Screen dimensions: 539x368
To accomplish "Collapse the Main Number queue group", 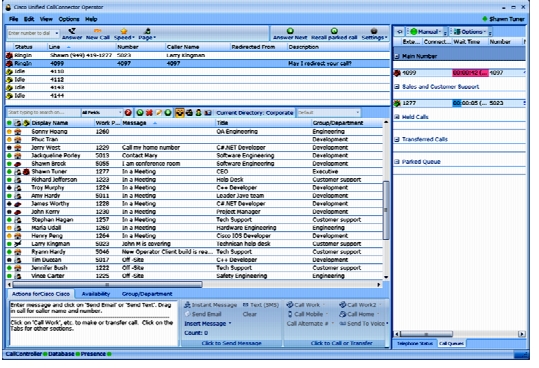I will 397,56.
